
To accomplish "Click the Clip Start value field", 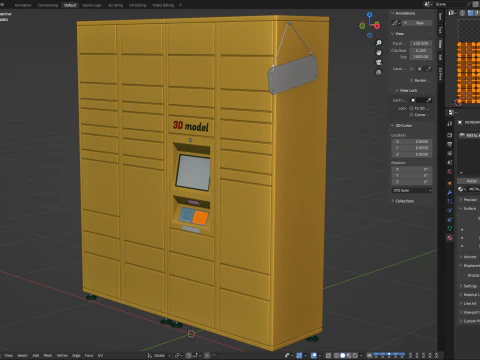I will 421,50.
